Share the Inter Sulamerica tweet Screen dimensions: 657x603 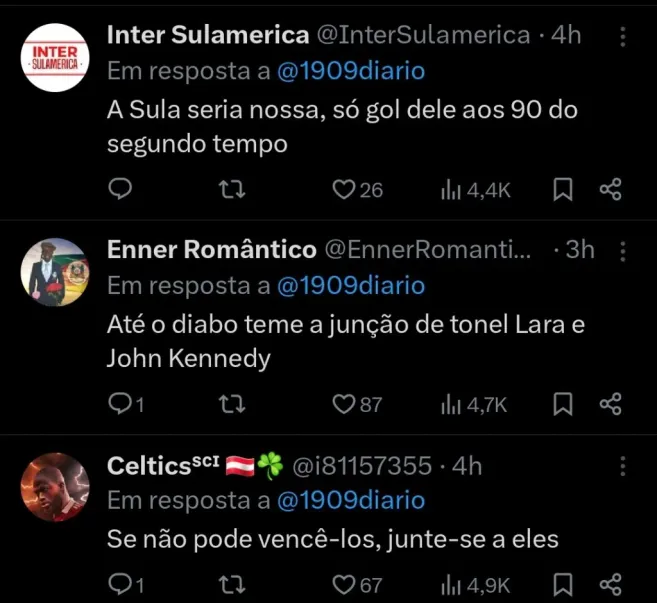610,189
